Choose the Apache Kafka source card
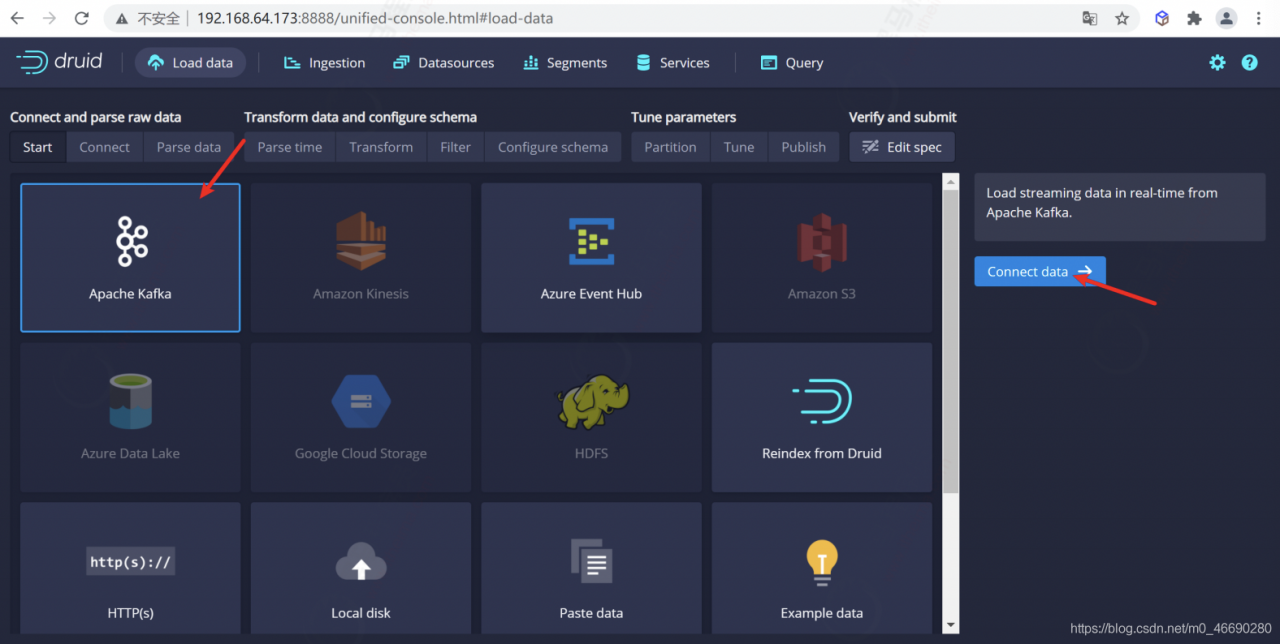1280x644 pixels. tap(130, 258)
